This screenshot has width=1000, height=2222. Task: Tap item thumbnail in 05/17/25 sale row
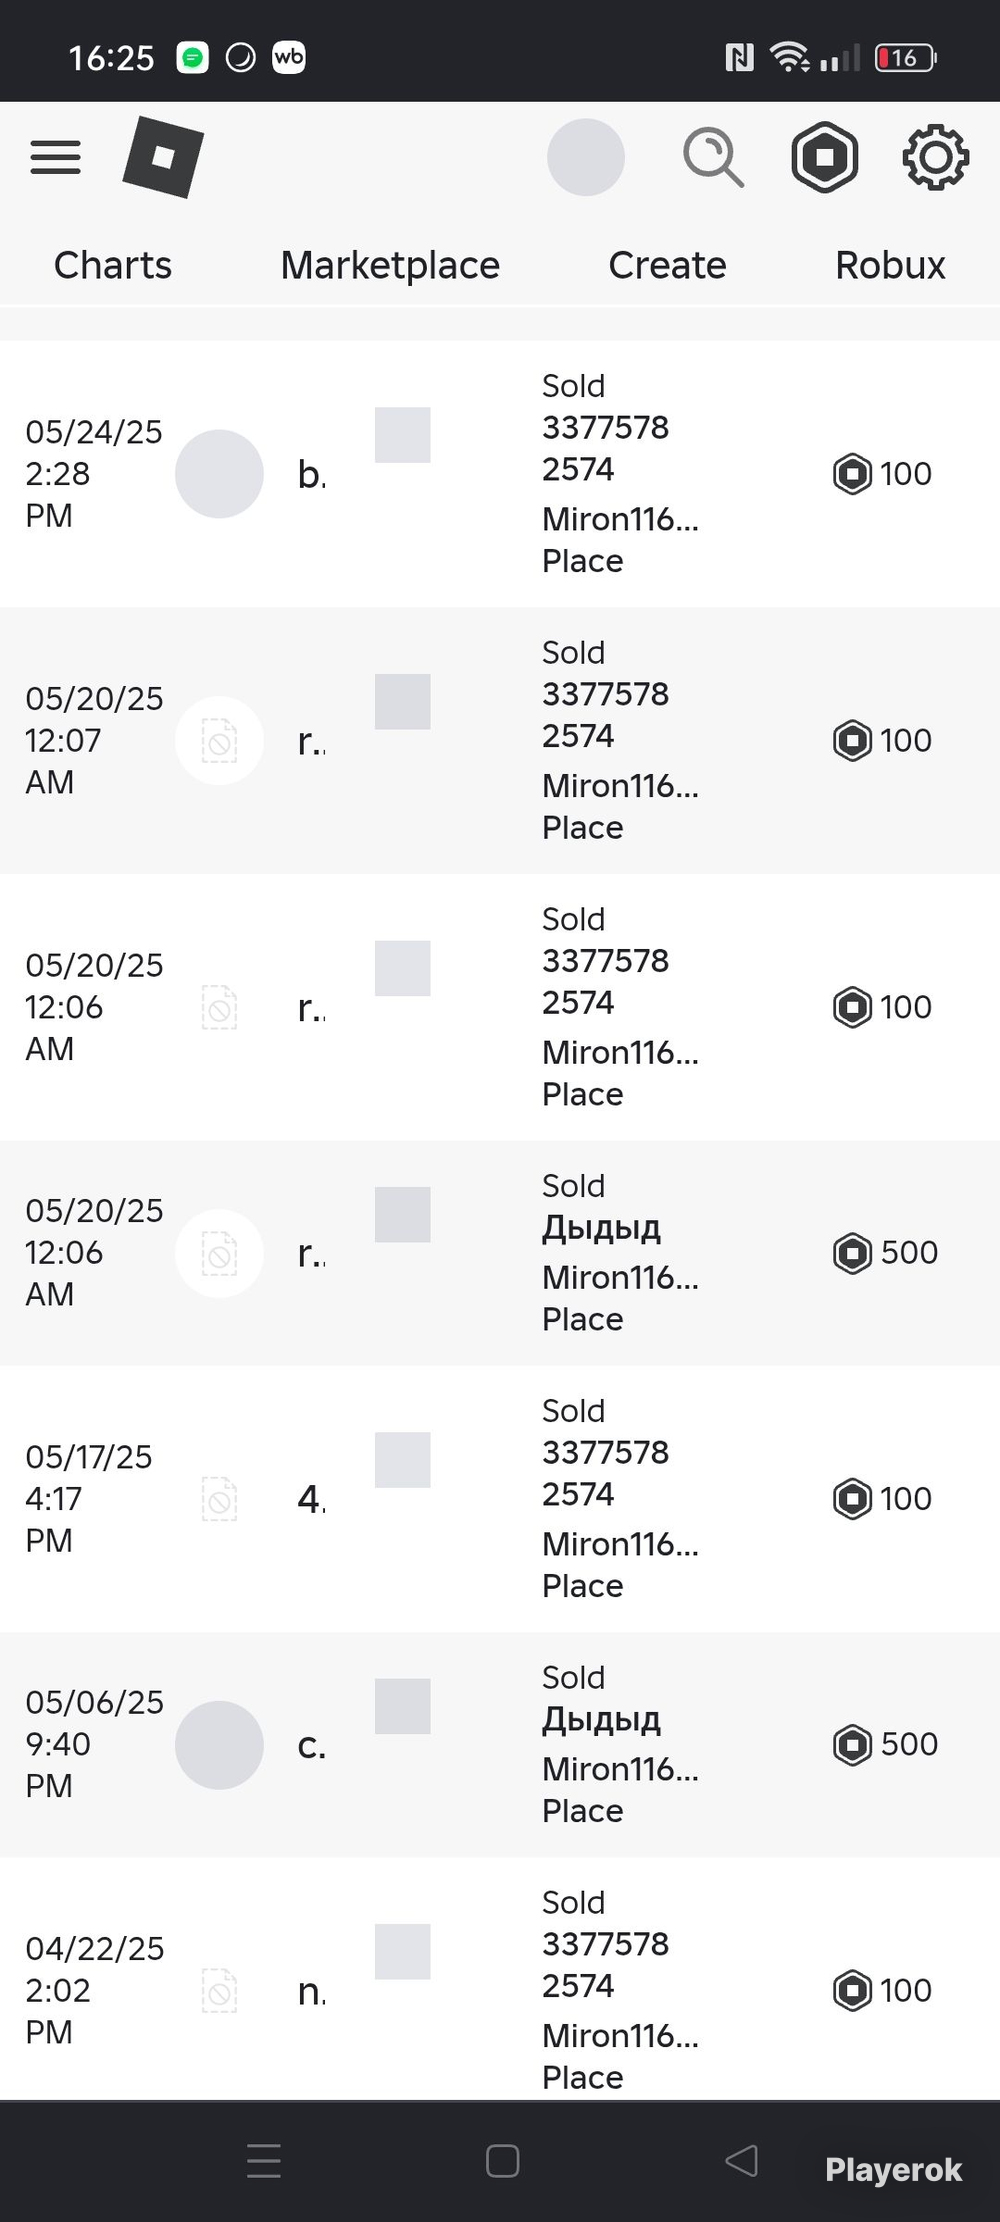[403, 1460]
